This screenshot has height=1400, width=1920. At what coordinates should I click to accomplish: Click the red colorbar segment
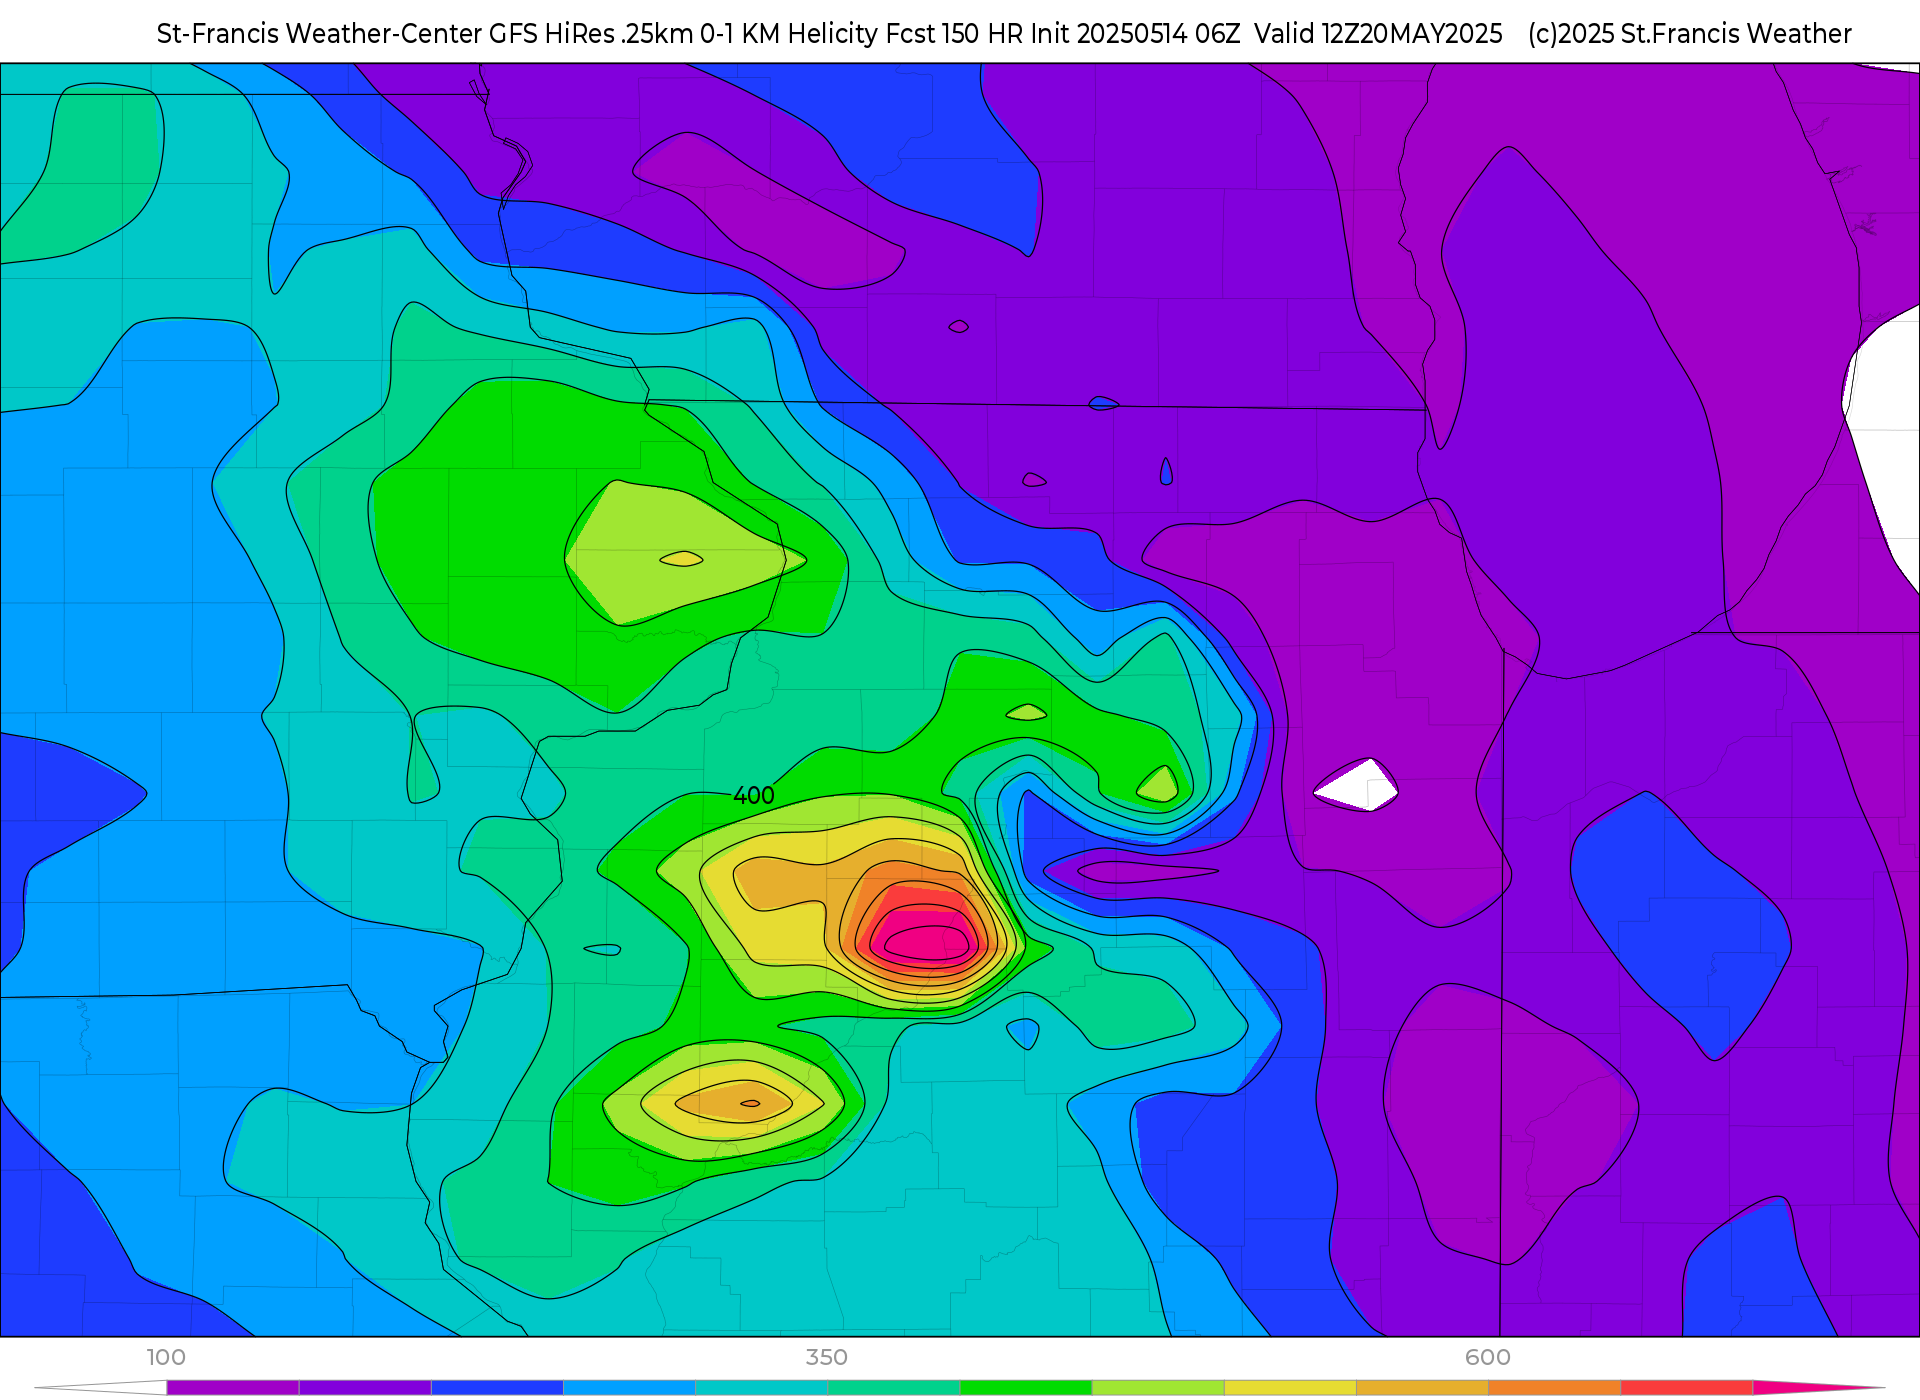point(1686,1388)
